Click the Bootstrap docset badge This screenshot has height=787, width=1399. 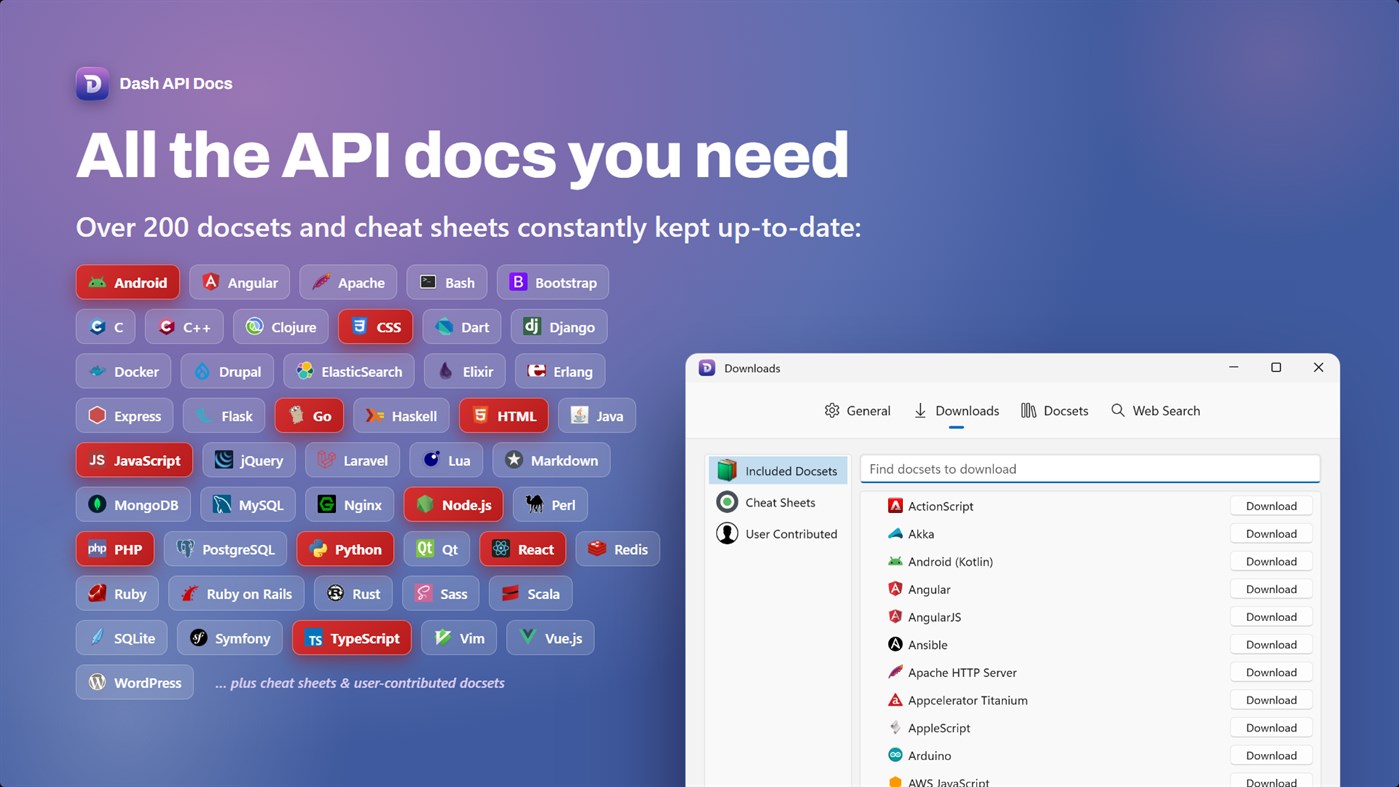coord(553,282)
